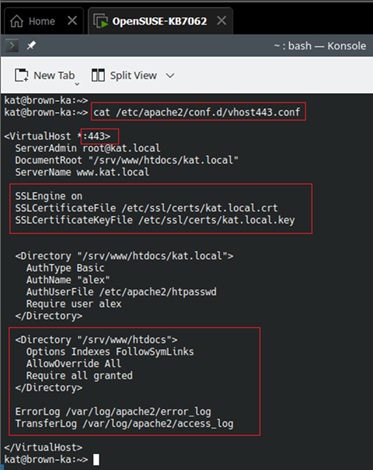Click the Directory "/srv/www/htdocs" opening tag
The image size is (373, 470).
(x=96, y=340)
